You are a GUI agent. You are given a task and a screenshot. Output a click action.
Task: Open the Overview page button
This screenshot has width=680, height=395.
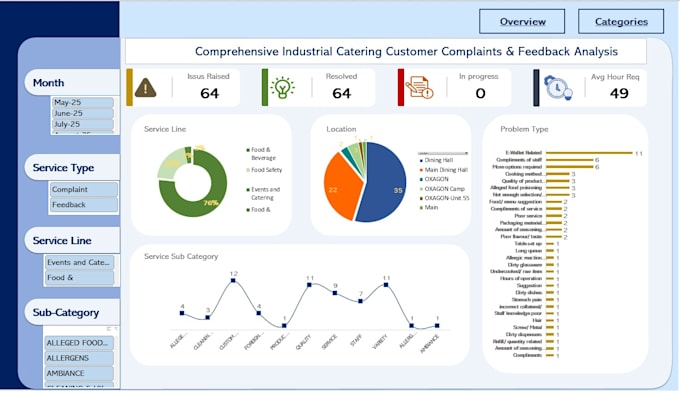tap(522, 21)
